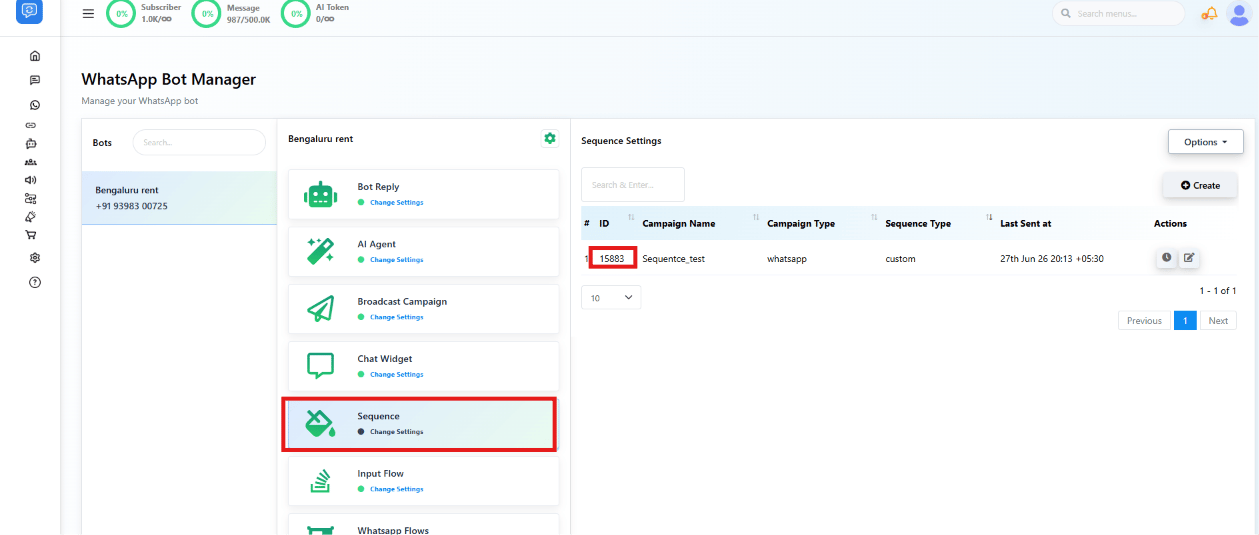1259x535 pixels.
Task: Click the Sequentce_test campaign name
Action: click(x=673, y=258)
